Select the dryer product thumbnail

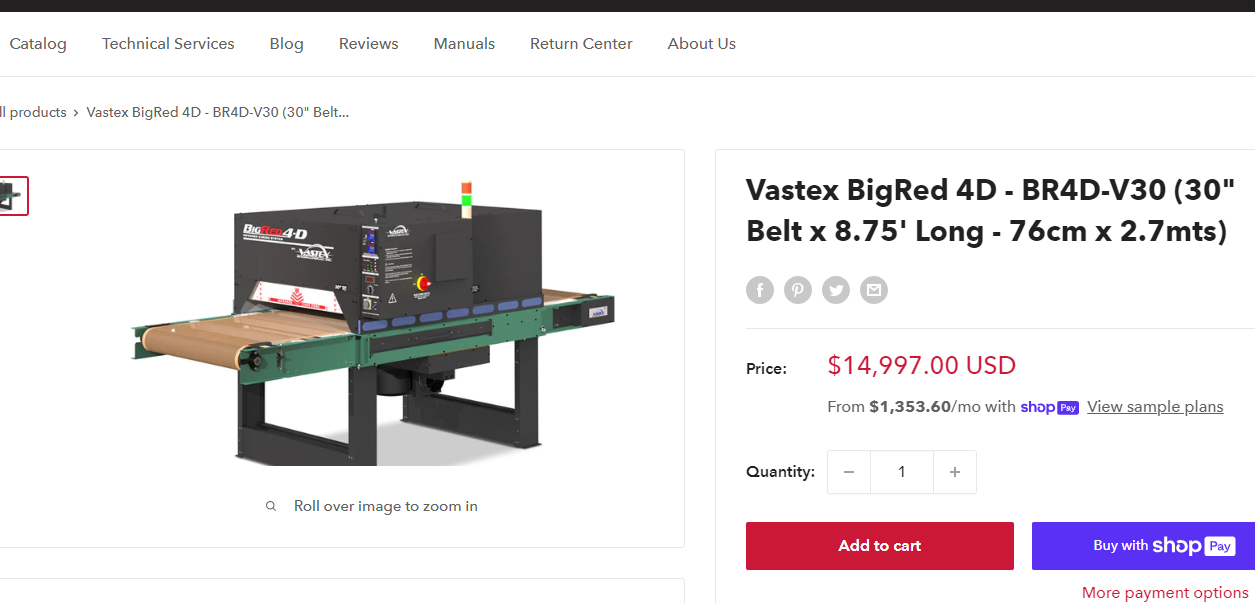click(12, 196)
